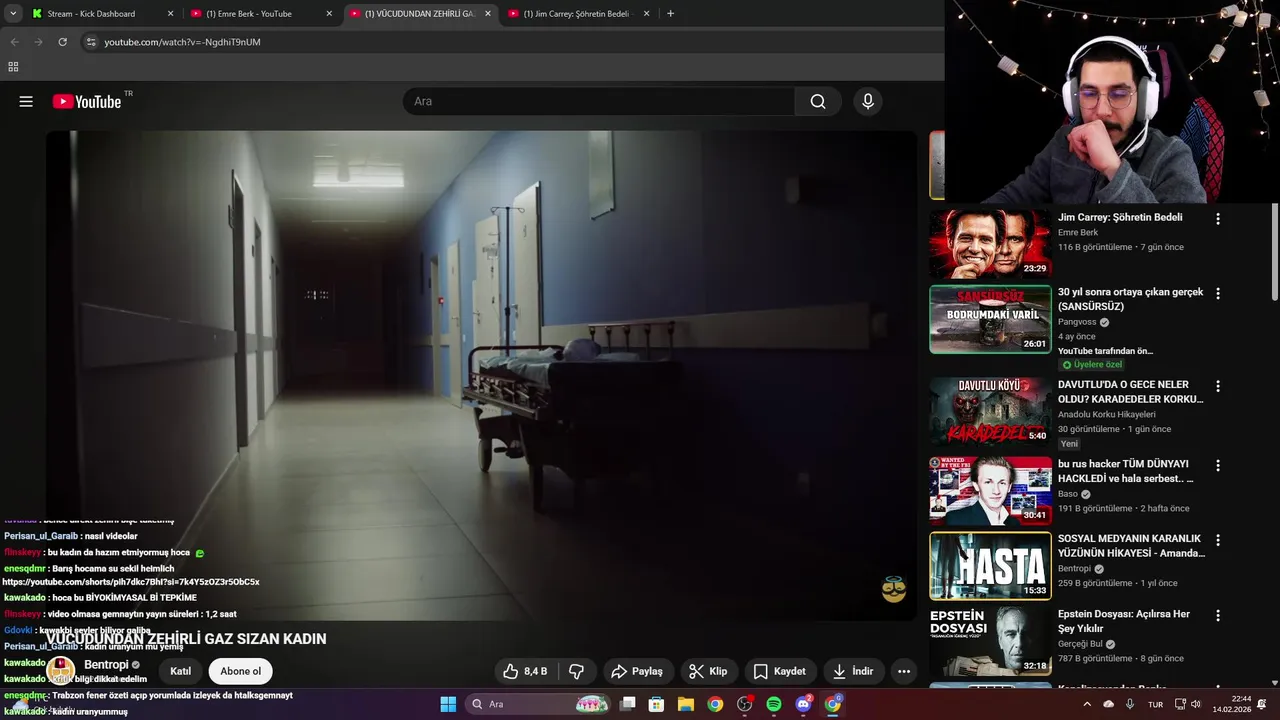
Task: Join channel with Katıl button
Action: click(x=180, y=671)
